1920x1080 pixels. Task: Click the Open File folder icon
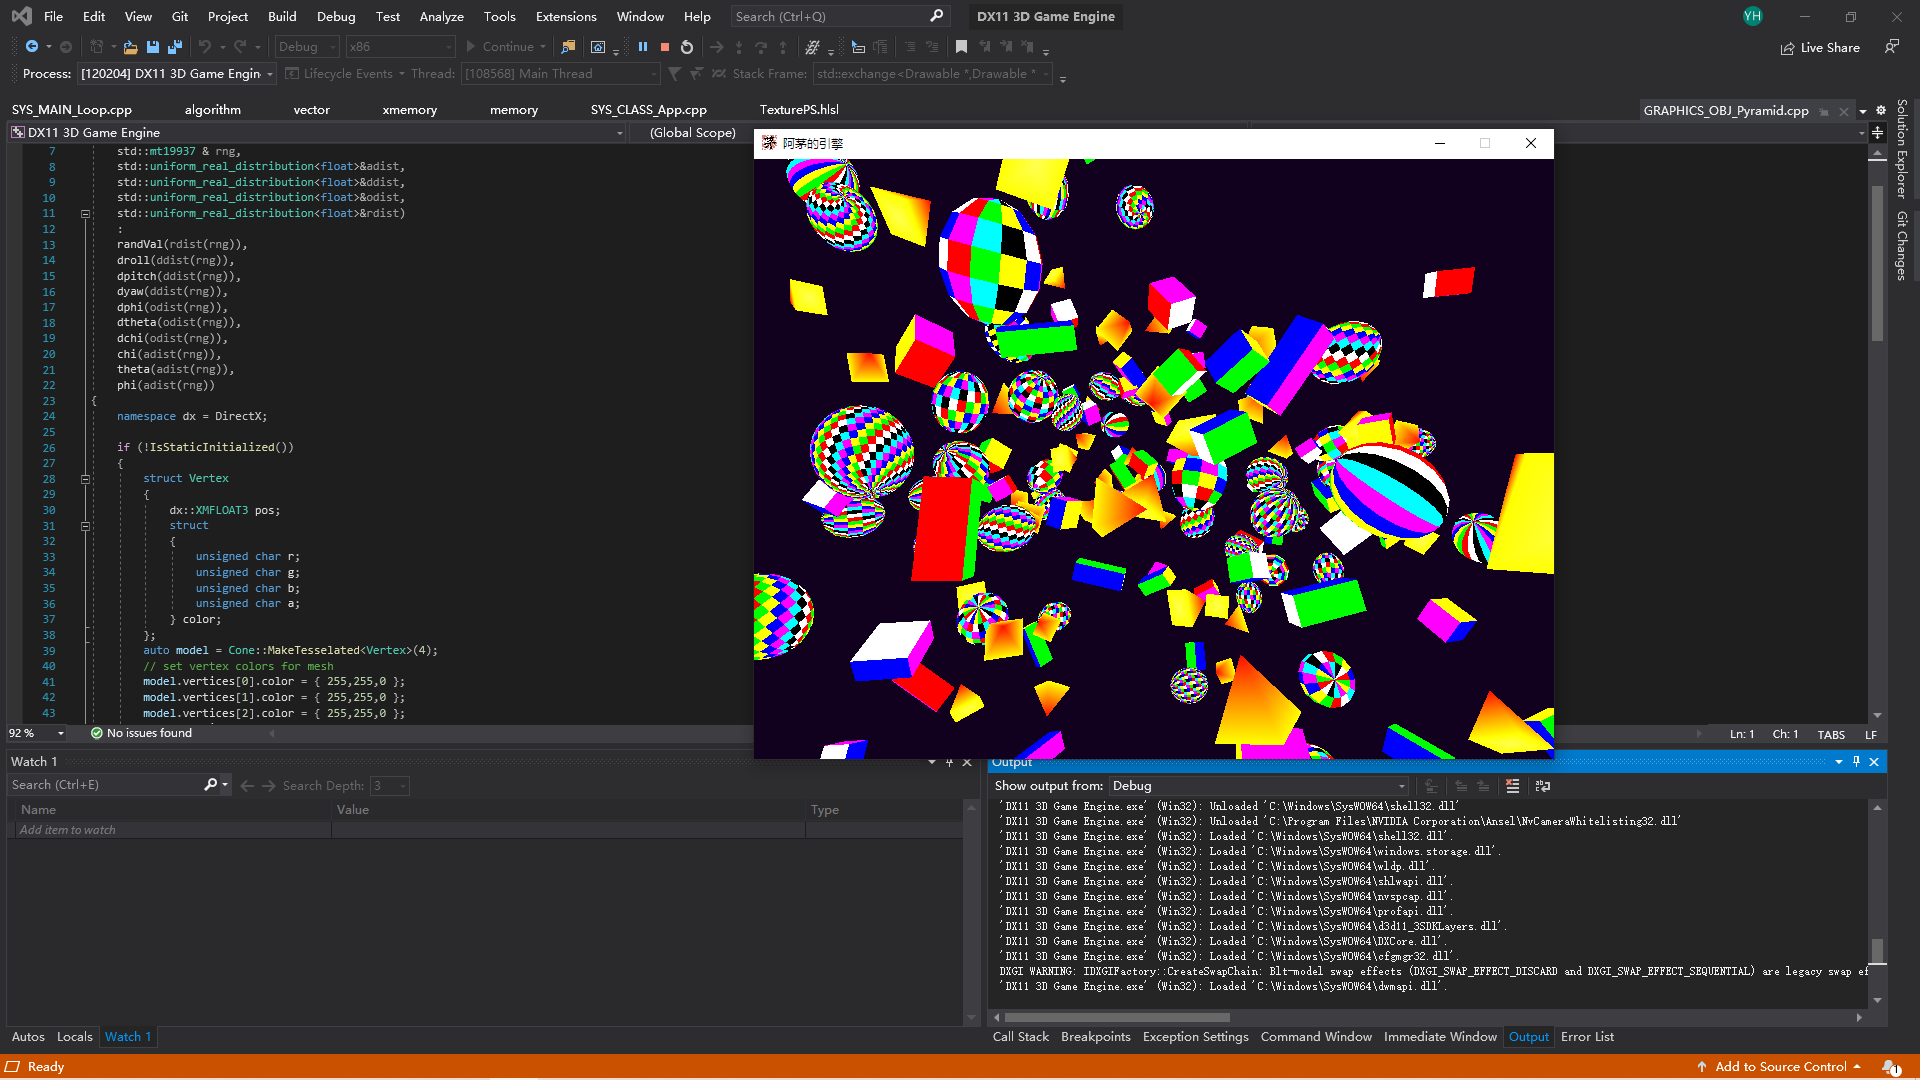coord(130,47)
